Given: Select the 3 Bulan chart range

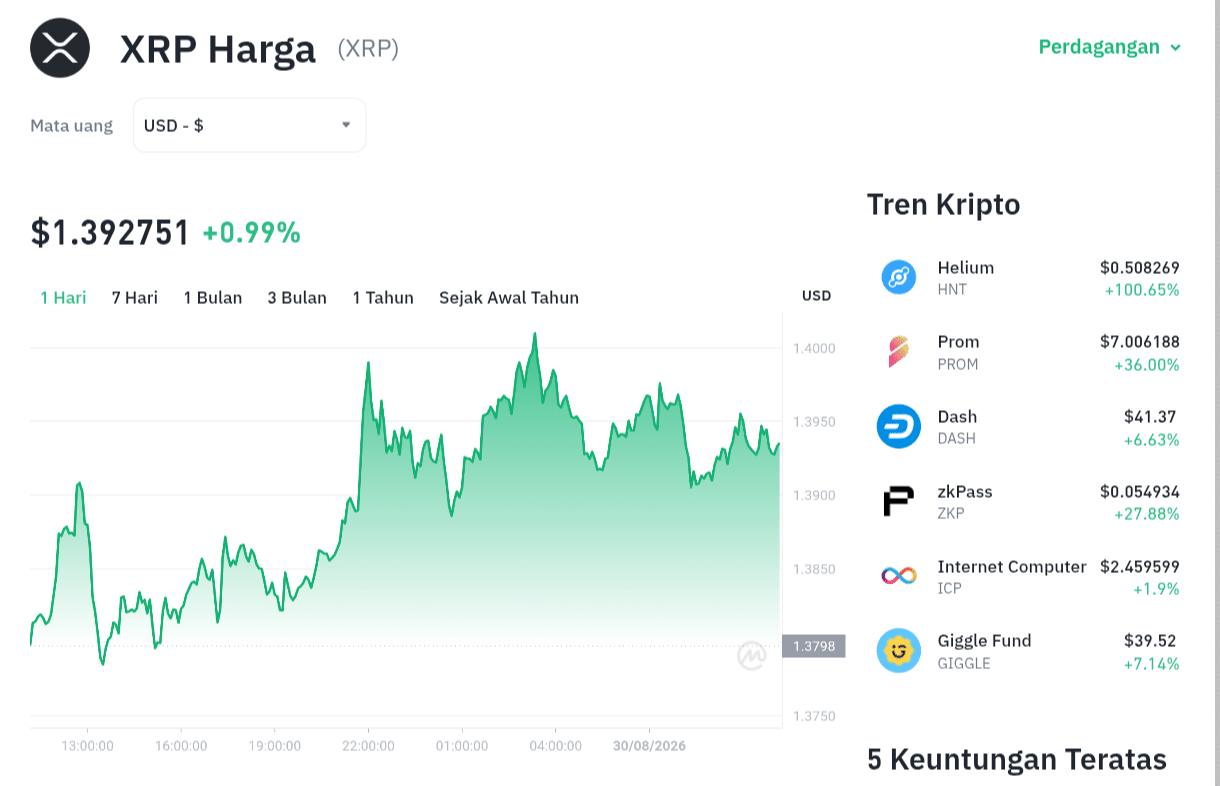Looking at the screenshot, I should pos(297,297).
